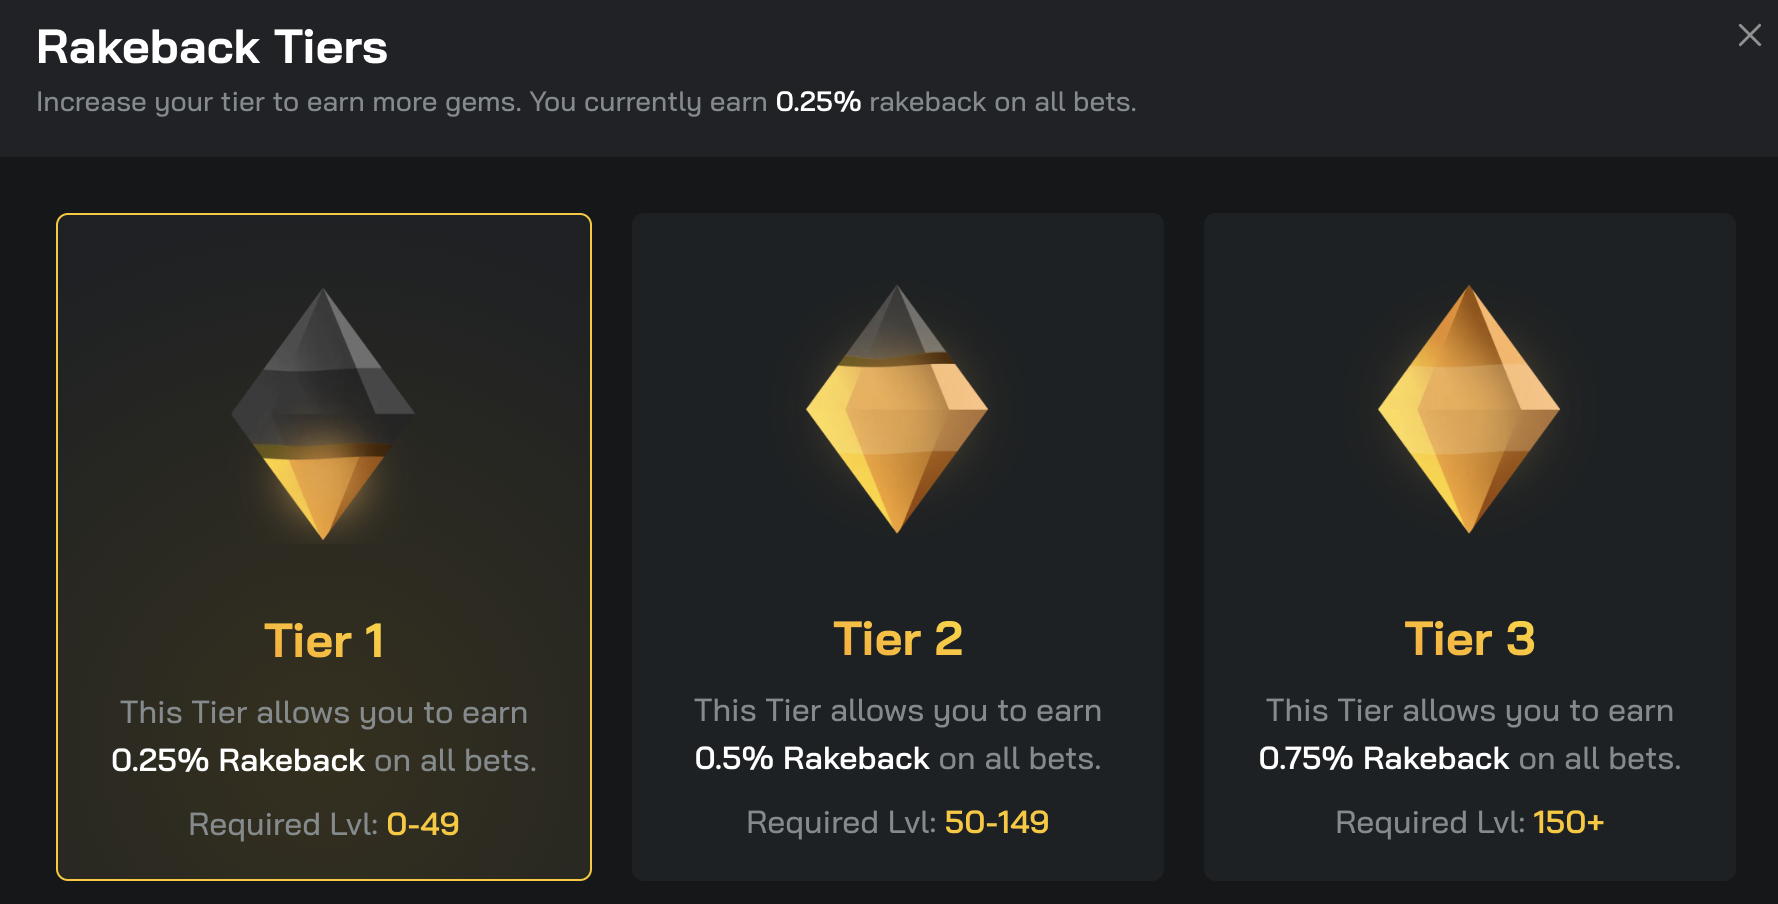Click the "0.25% Rakeback" text in Tier 1
Viewport: 1778px width, 904px height.
tap(238, 761)
